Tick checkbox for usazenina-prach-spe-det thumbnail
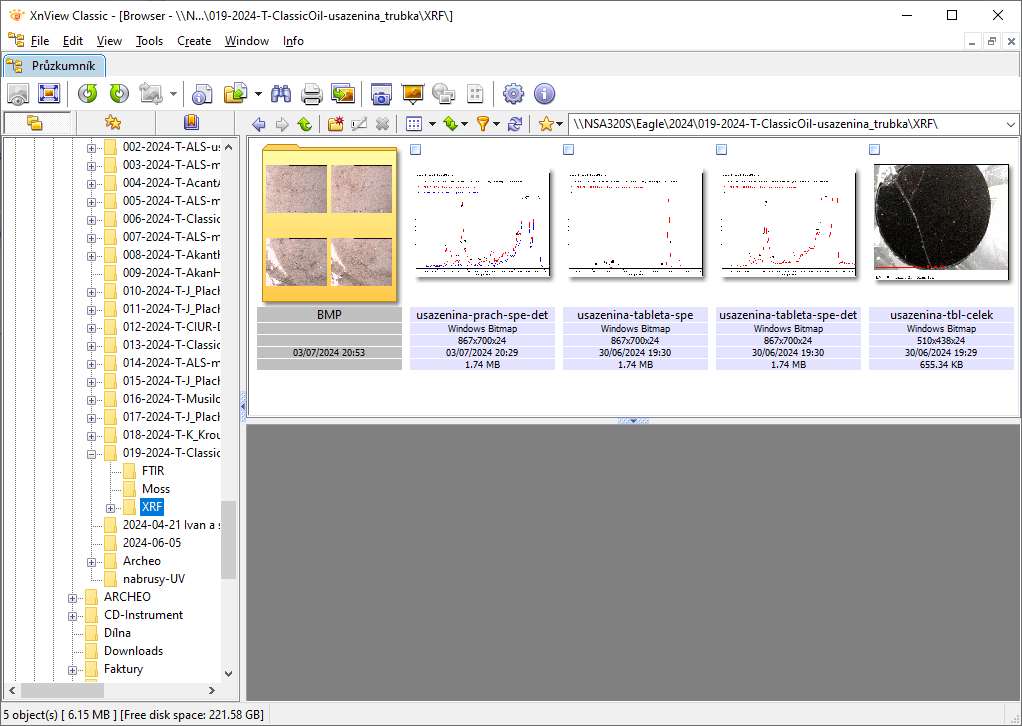Image resolution: width=1022 pixels, height=726 pixels. tap(416, 149)
